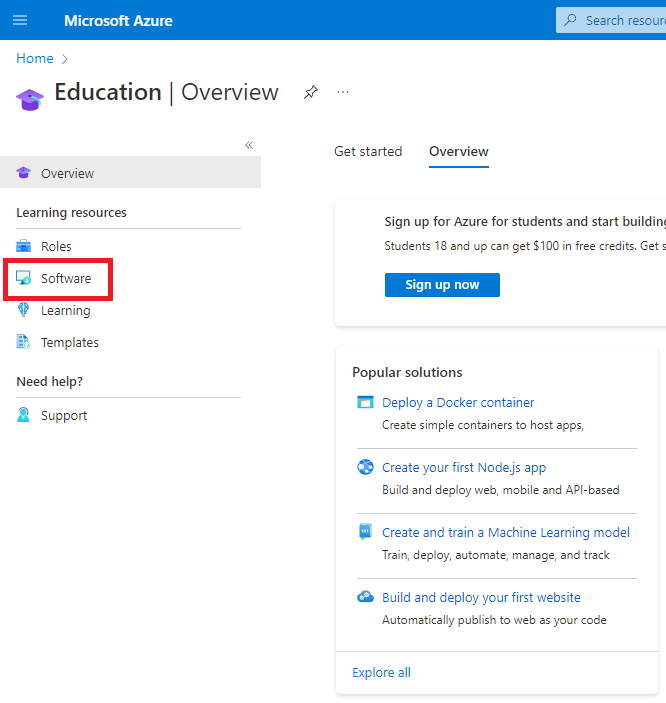Image resolution: width=666 pixels, height=703 pixels.
Task: Open Software in the sidebar
Action: [66, 278]
